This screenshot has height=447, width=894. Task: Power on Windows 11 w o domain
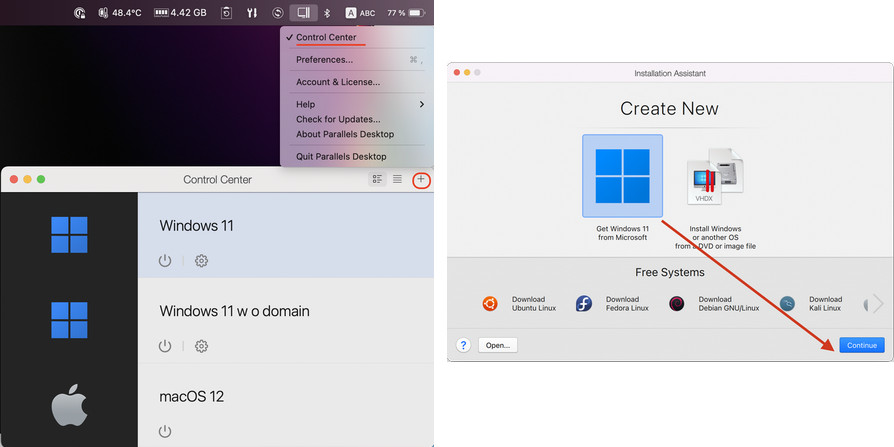pos(165,346)
